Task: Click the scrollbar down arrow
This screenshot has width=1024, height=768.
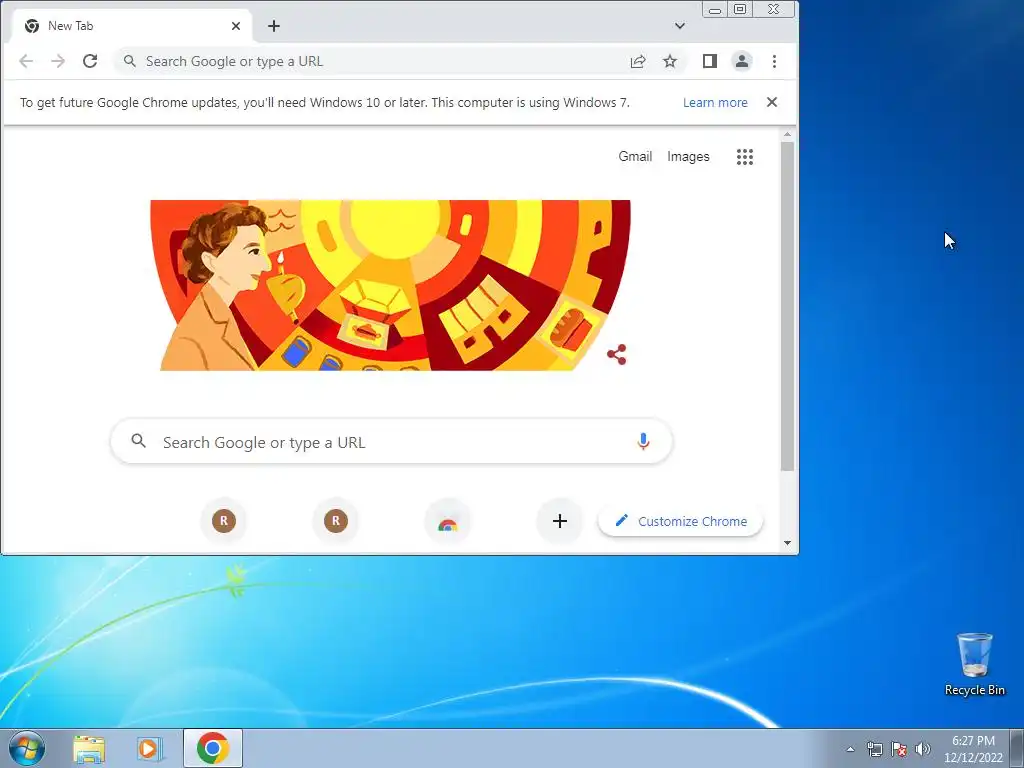Action: (x=788, y=543)
